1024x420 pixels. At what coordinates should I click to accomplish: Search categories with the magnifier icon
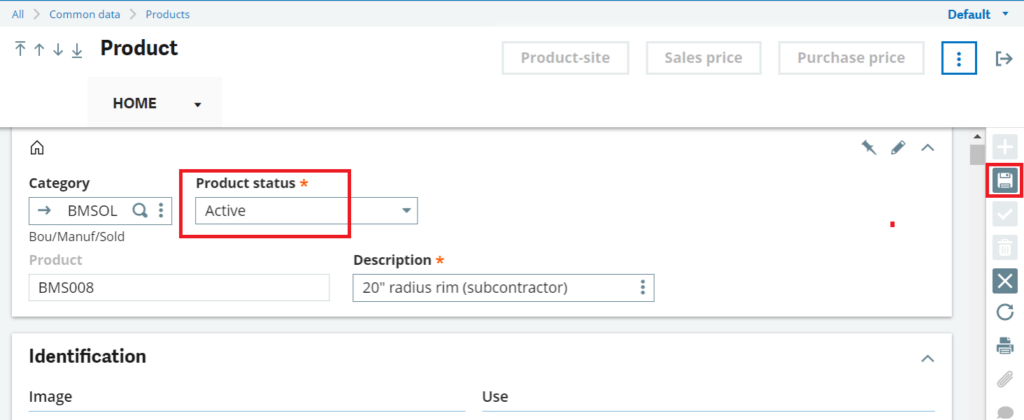tap(140, 210)
